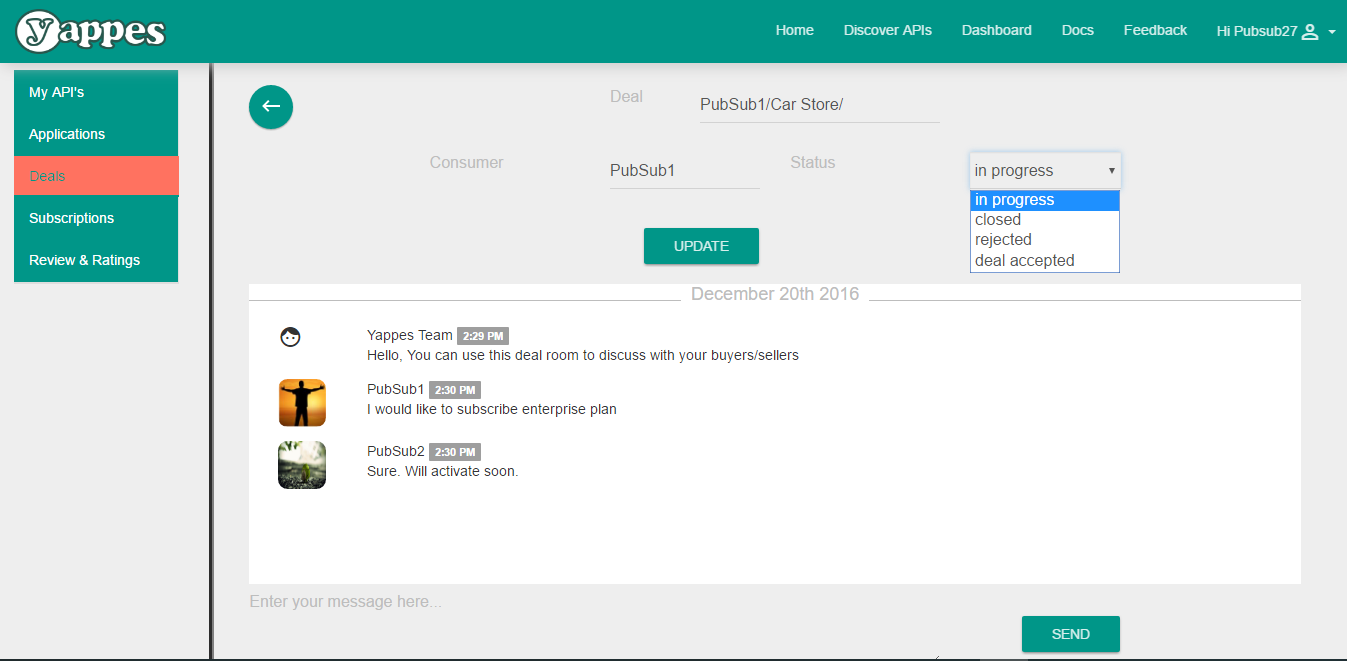Click 'PubSub1' sender name in chat
The width and height of the screenshot is (1347, 661).
[396, 390]
